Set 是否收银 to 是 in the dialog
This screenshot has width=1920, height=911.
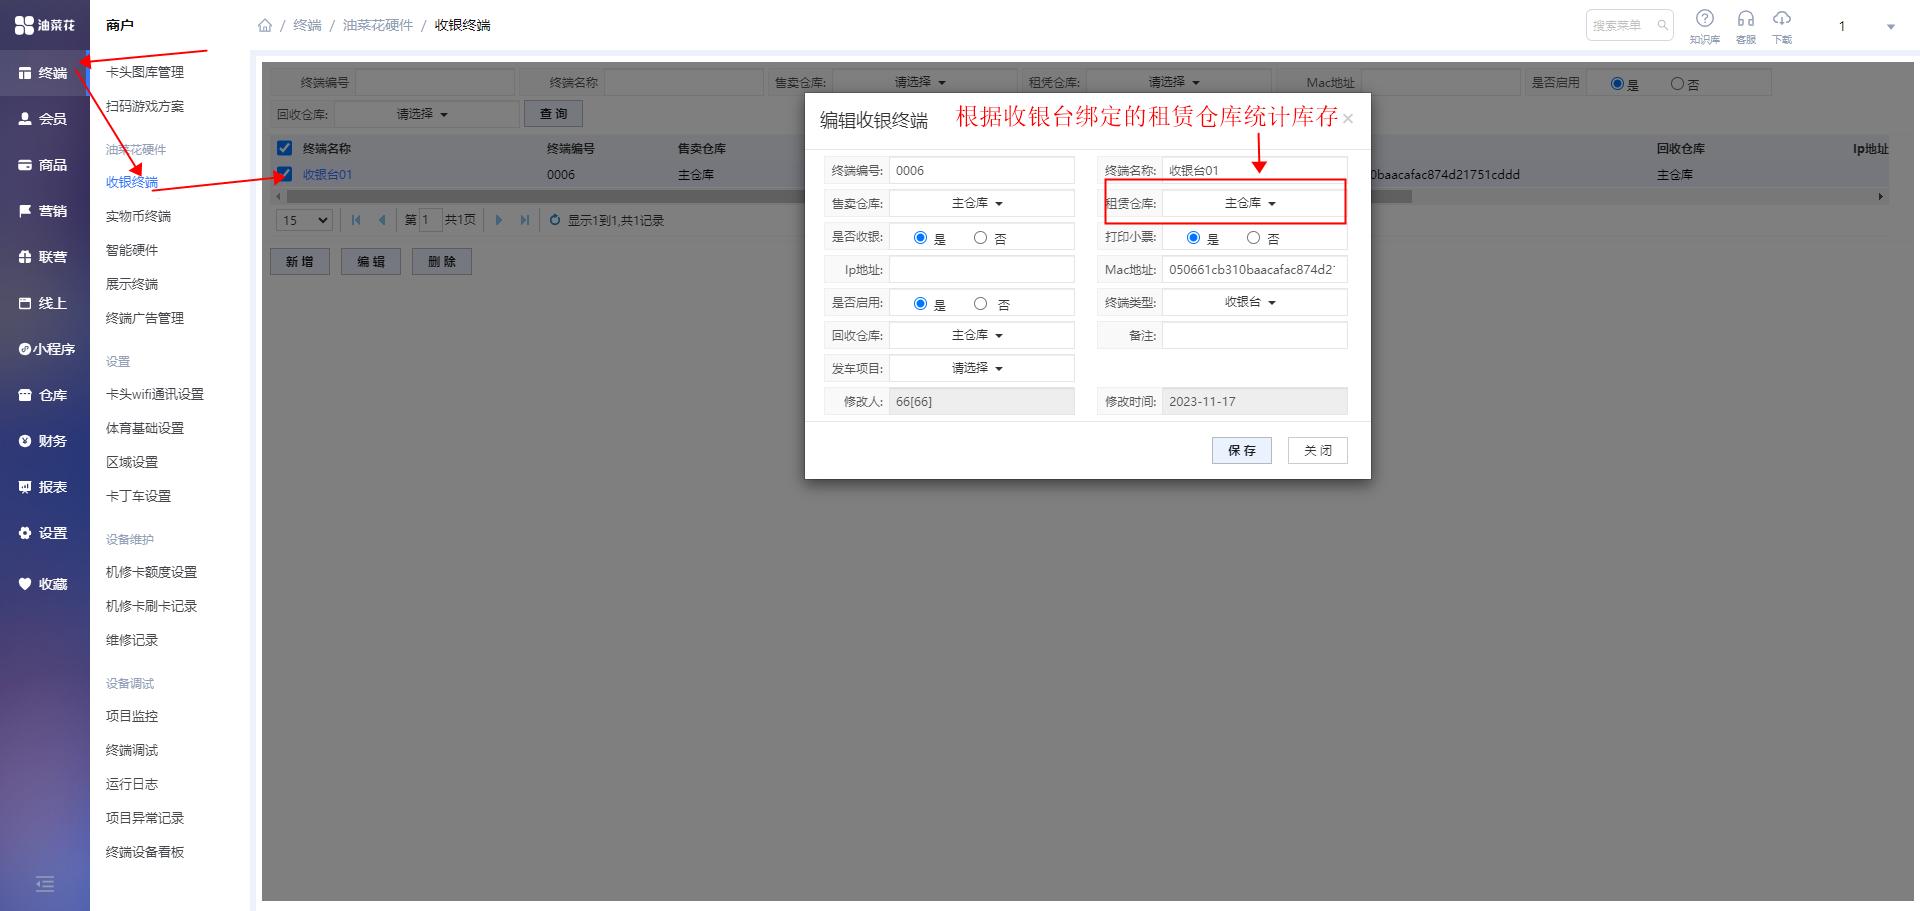pos(921,238)
